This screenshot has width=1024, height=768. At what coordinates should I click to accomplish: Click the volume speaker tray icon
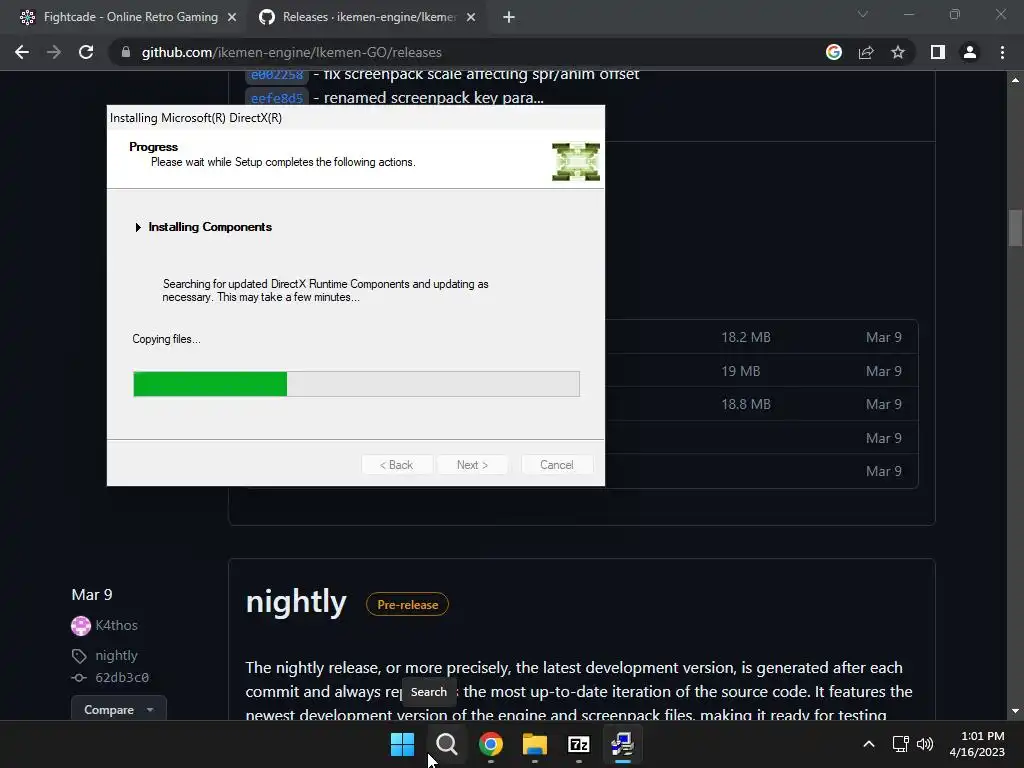(x=925, y=744)
